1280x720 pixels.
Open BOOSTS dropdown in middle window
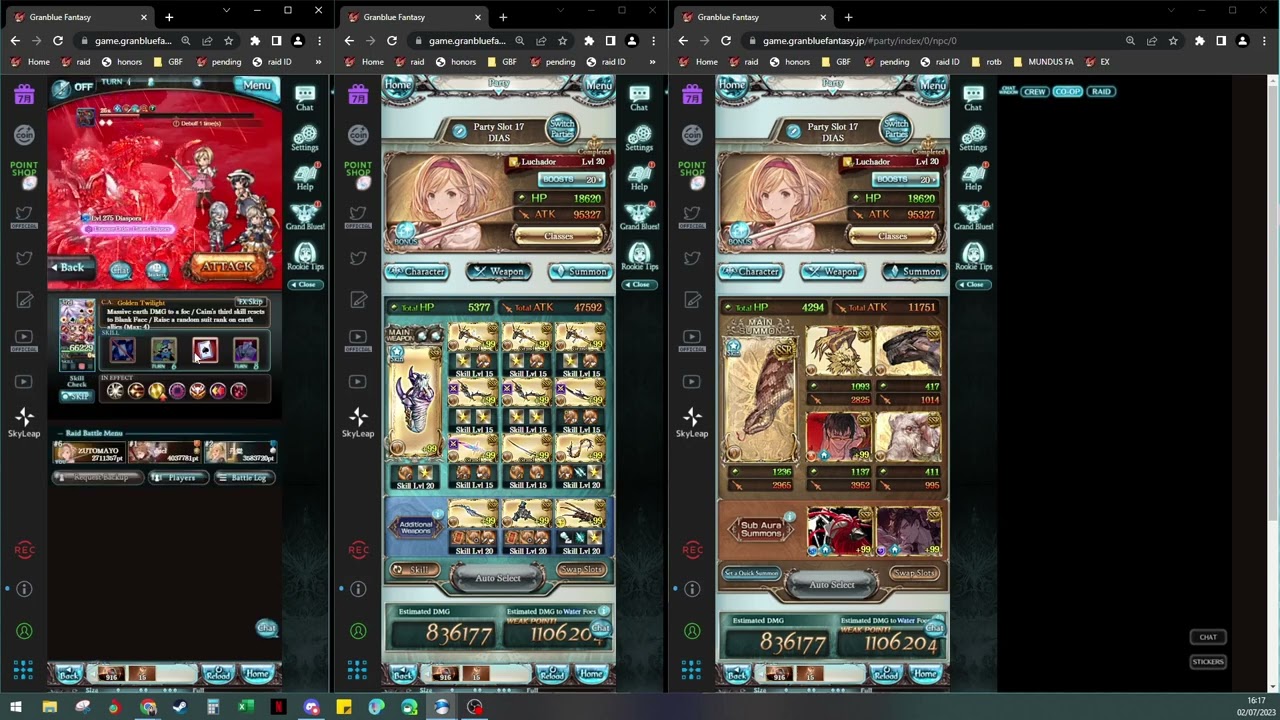pyautogui.click(x=572, y=179)
